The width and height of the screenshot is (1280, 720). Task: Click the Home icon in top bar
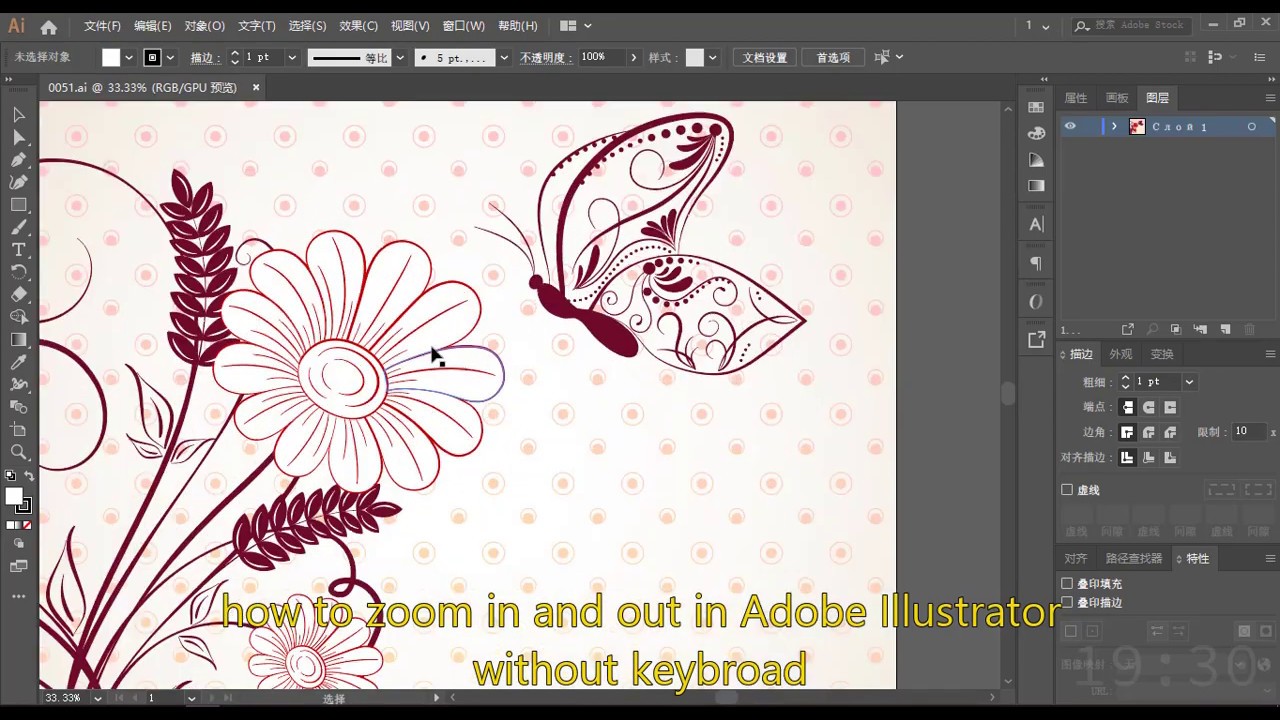pyautogui.click(x=48, y=27)
